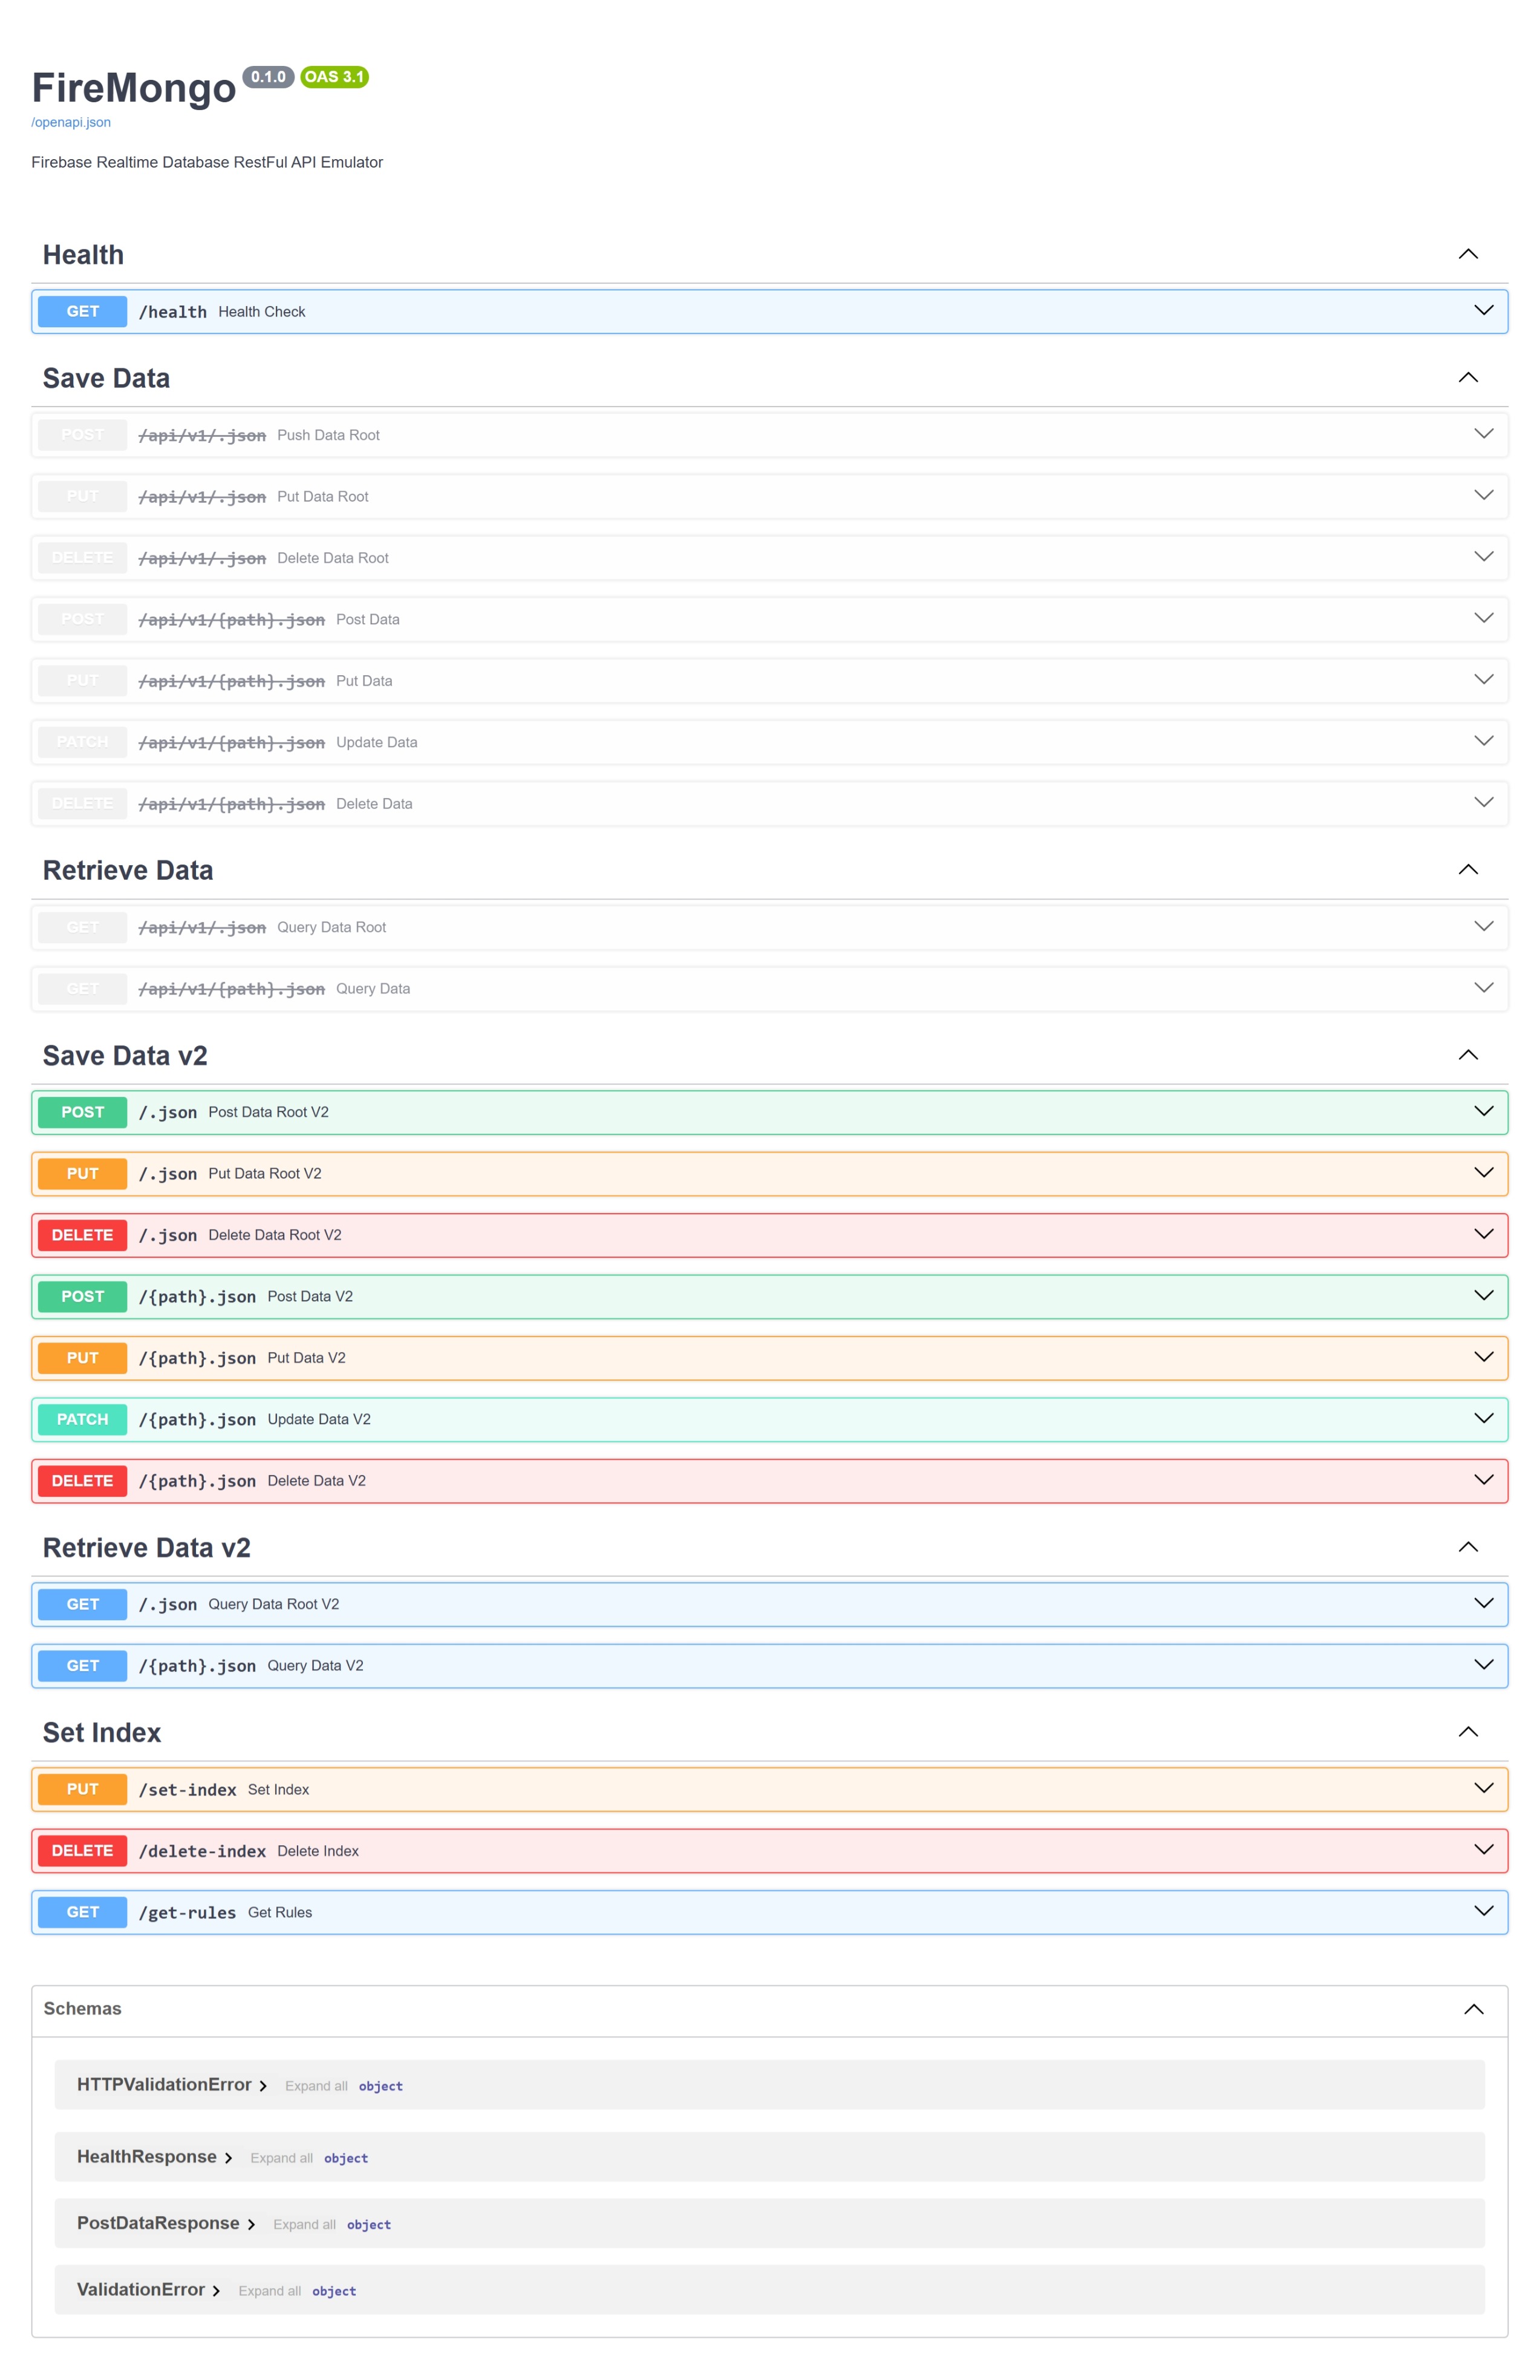Click the DELETE badge for Delete Data Root V2
The height and width of the screenshot is (2380, 1540).
click(x=82, y=1235)
